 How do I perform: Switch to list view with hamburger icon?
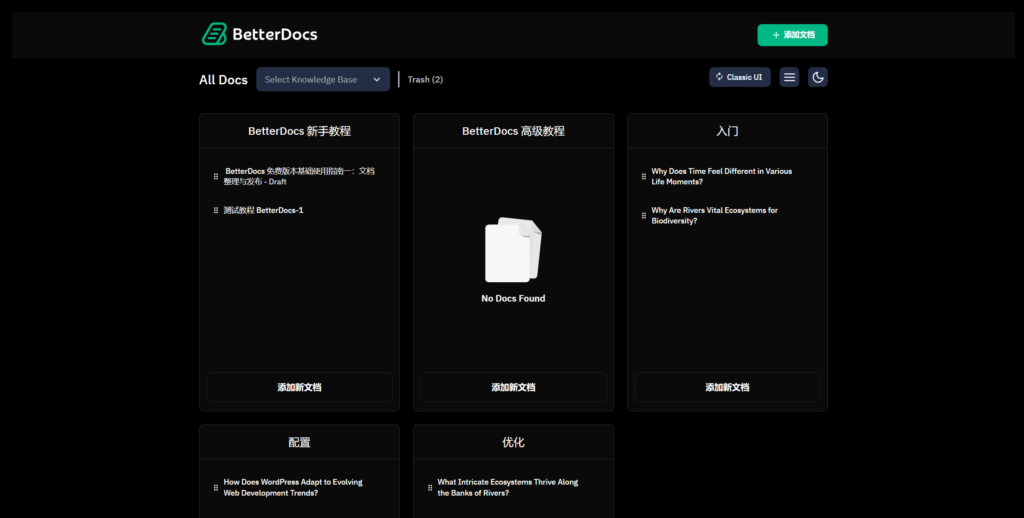coord(789,77)
